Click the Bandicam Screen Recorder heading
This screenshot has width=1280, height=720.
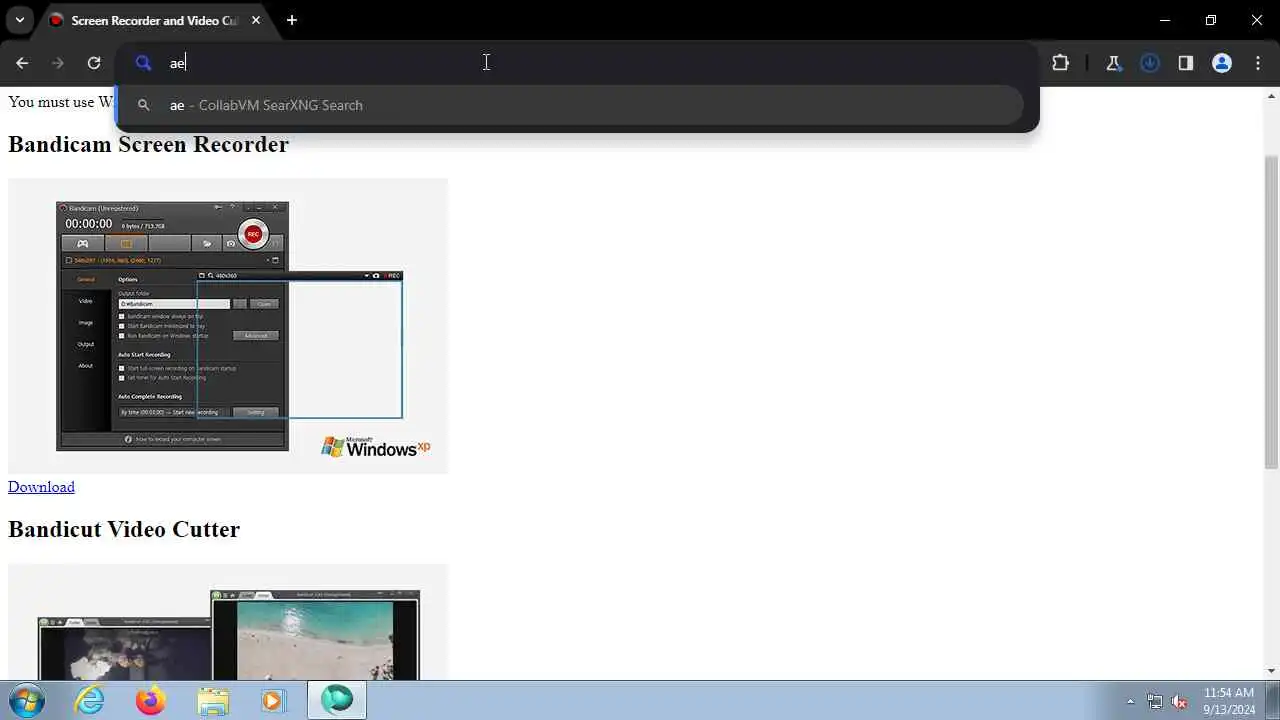(148, 144)
